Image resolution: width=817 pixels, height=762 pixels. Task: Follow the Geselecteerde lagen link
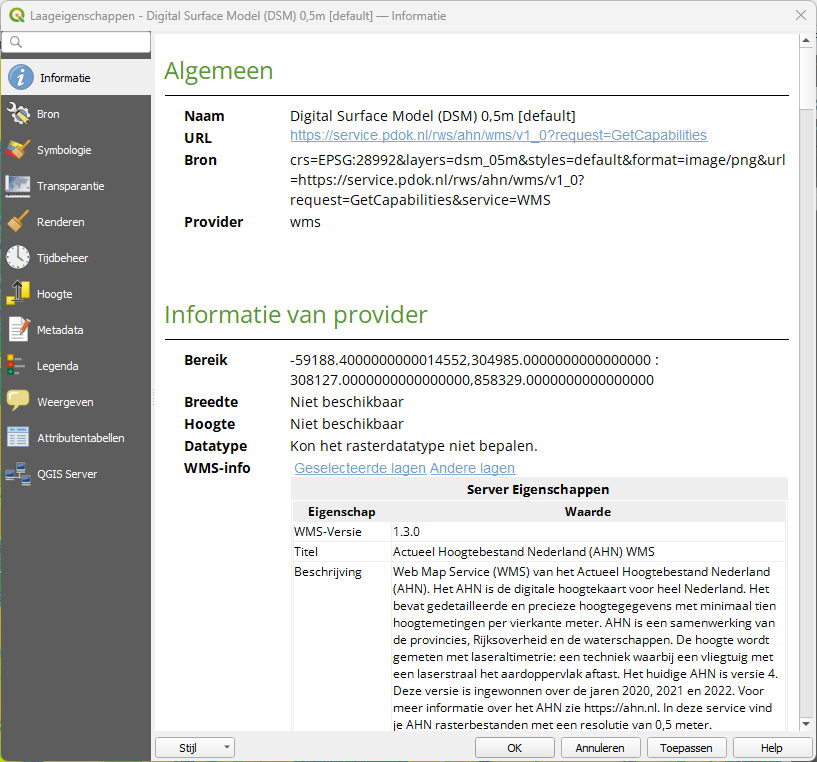tap(360, 468)
